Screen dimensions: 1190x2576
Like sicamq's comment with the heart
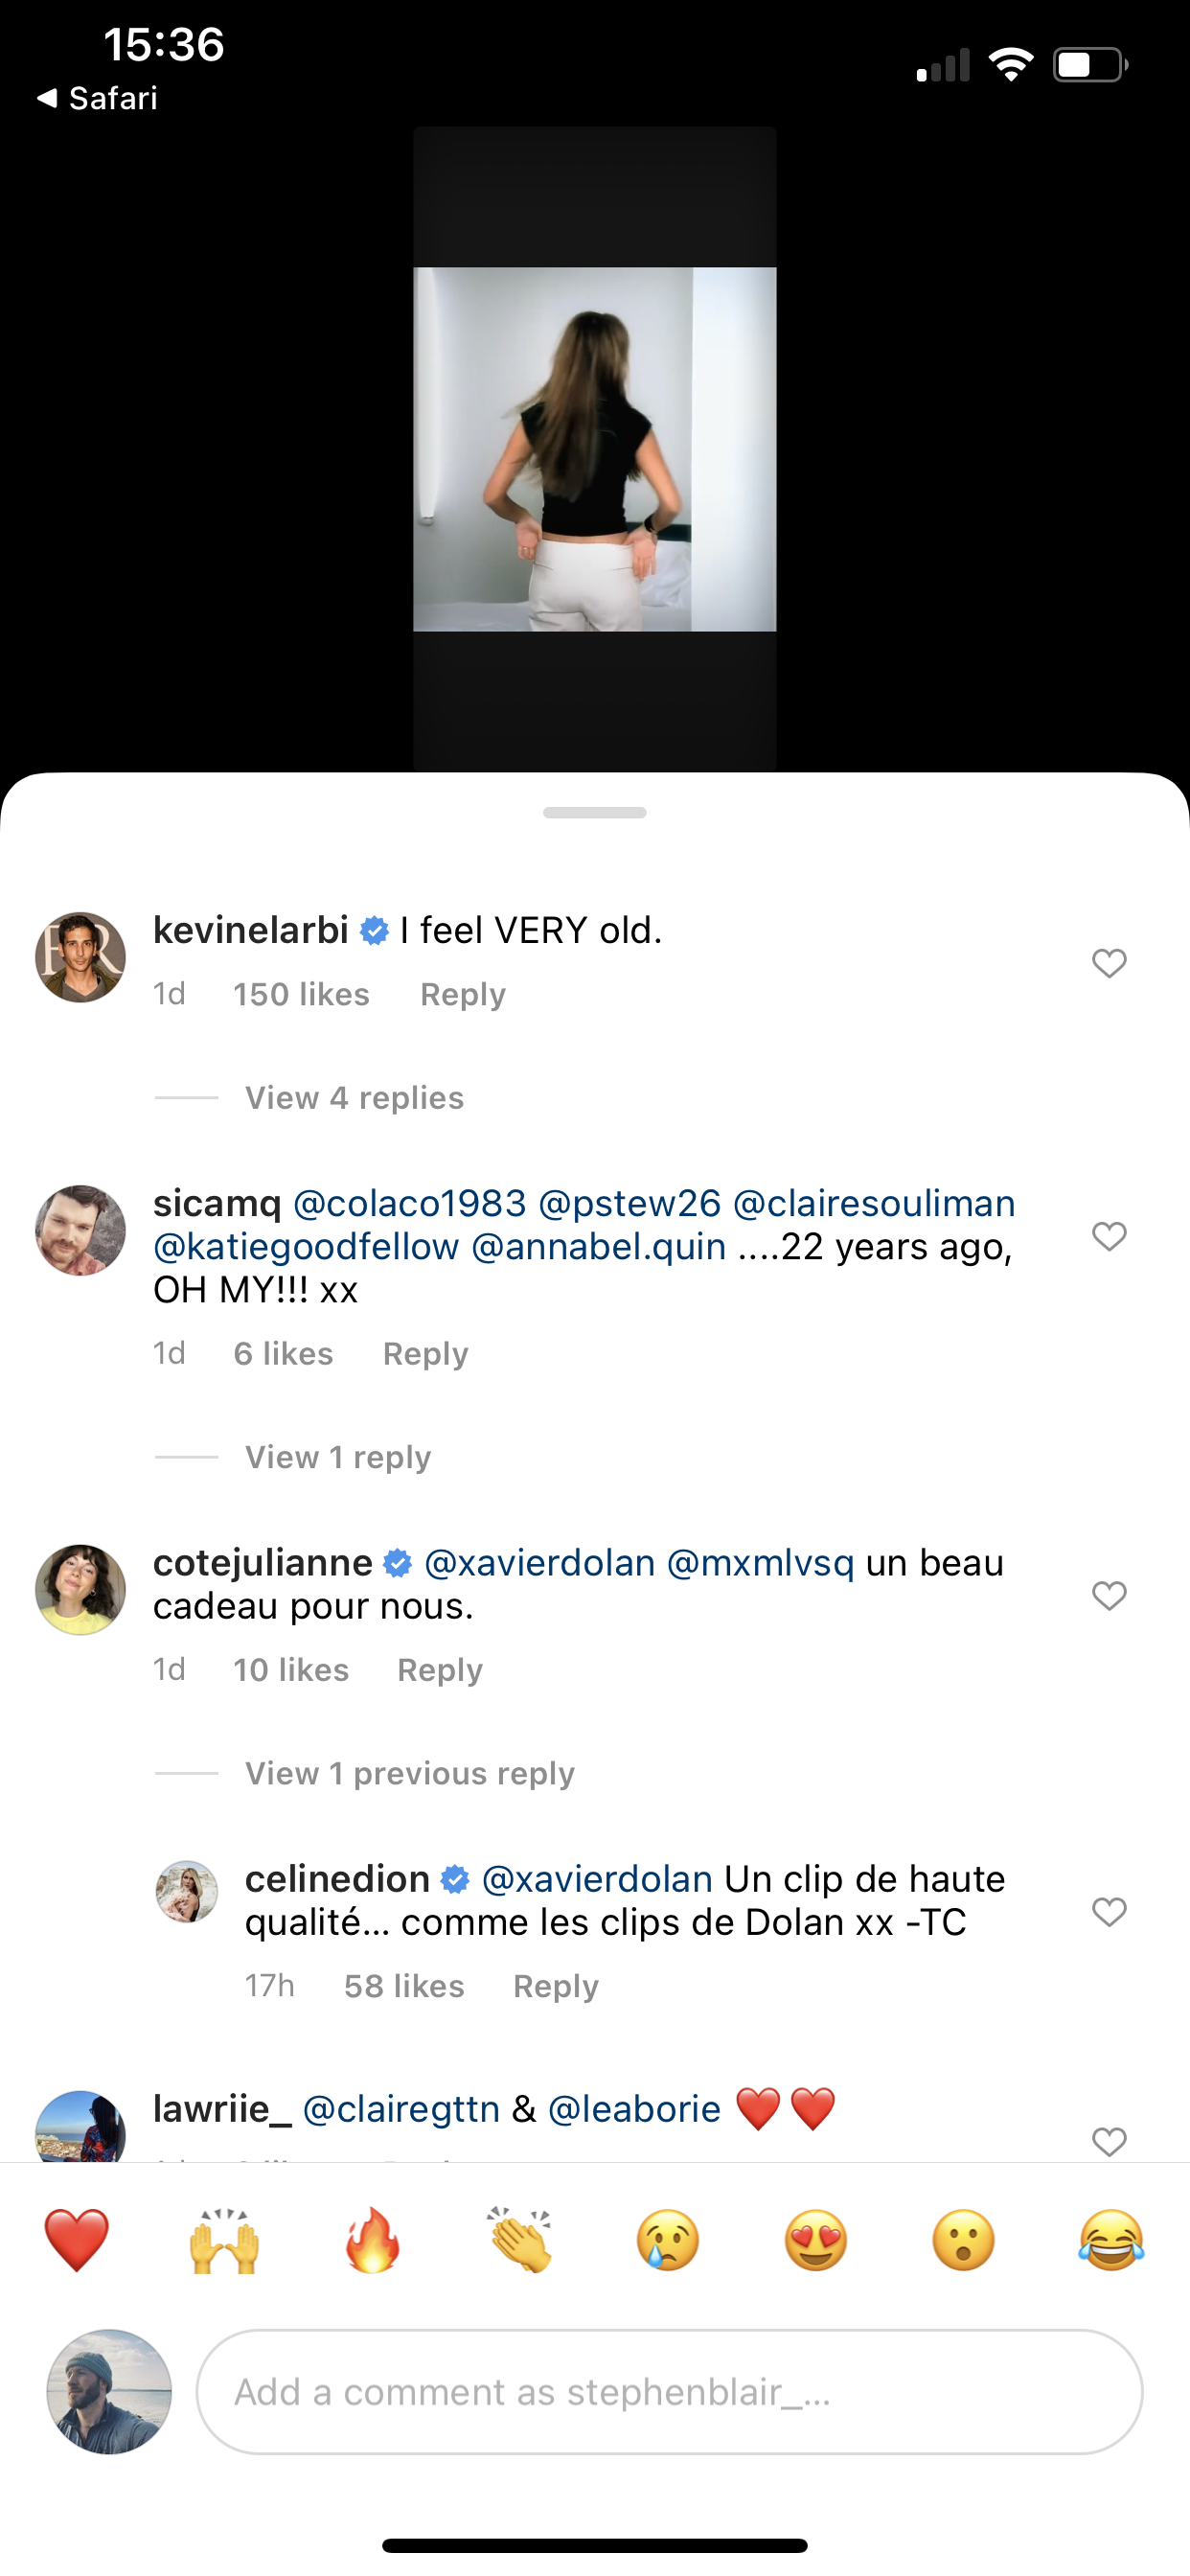tap(1109, 1236)
